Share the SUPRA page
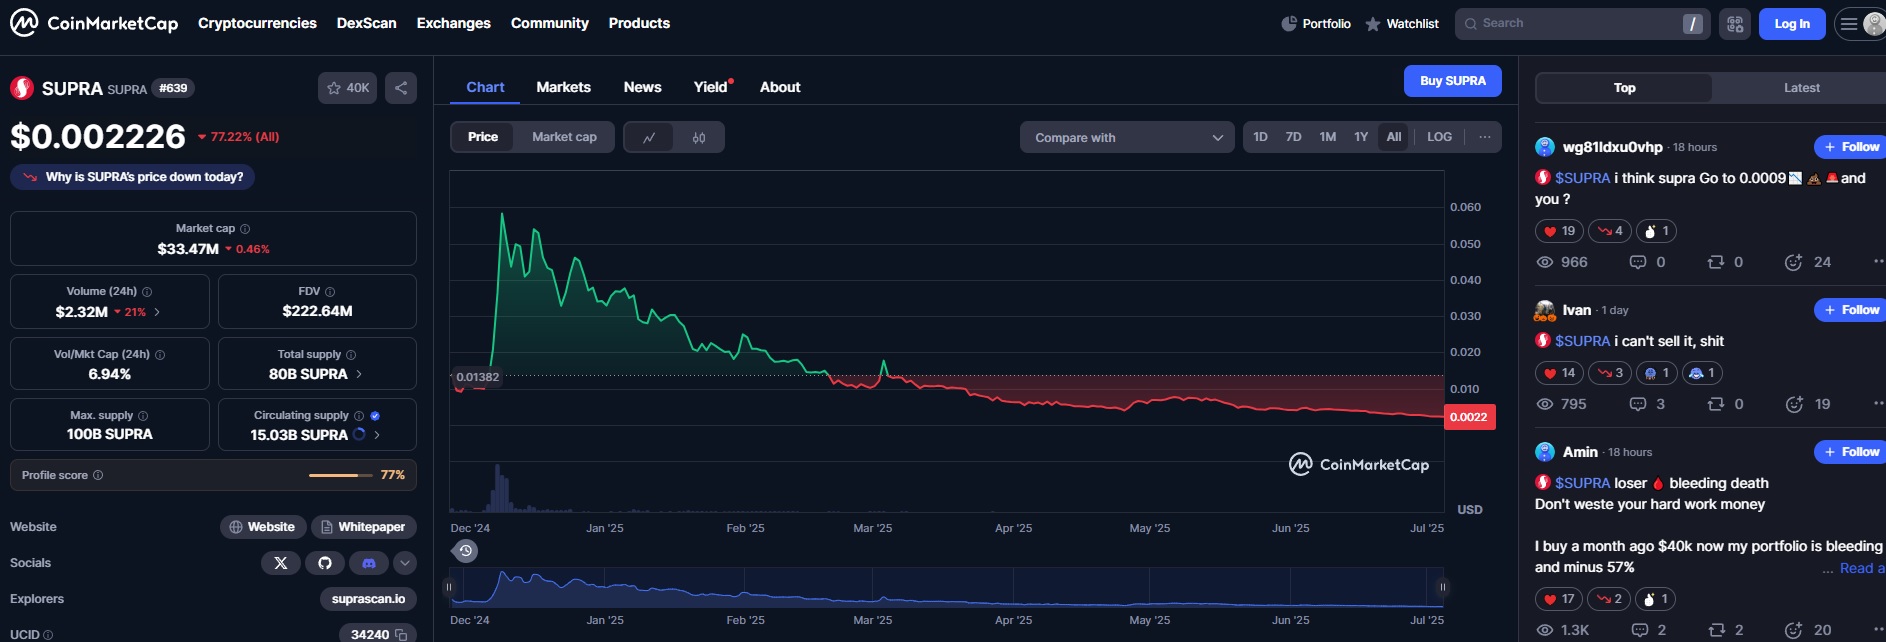This screenshot has width=1886, height=642. pyautogui.click(x=401, y=88)
